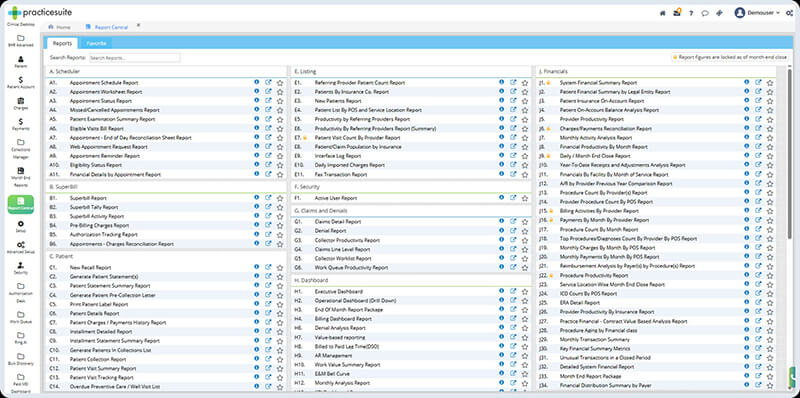Screen dimensions: 800x398
Task: Select 'Web Appointment Request Report' row
Action: point(166,147)
